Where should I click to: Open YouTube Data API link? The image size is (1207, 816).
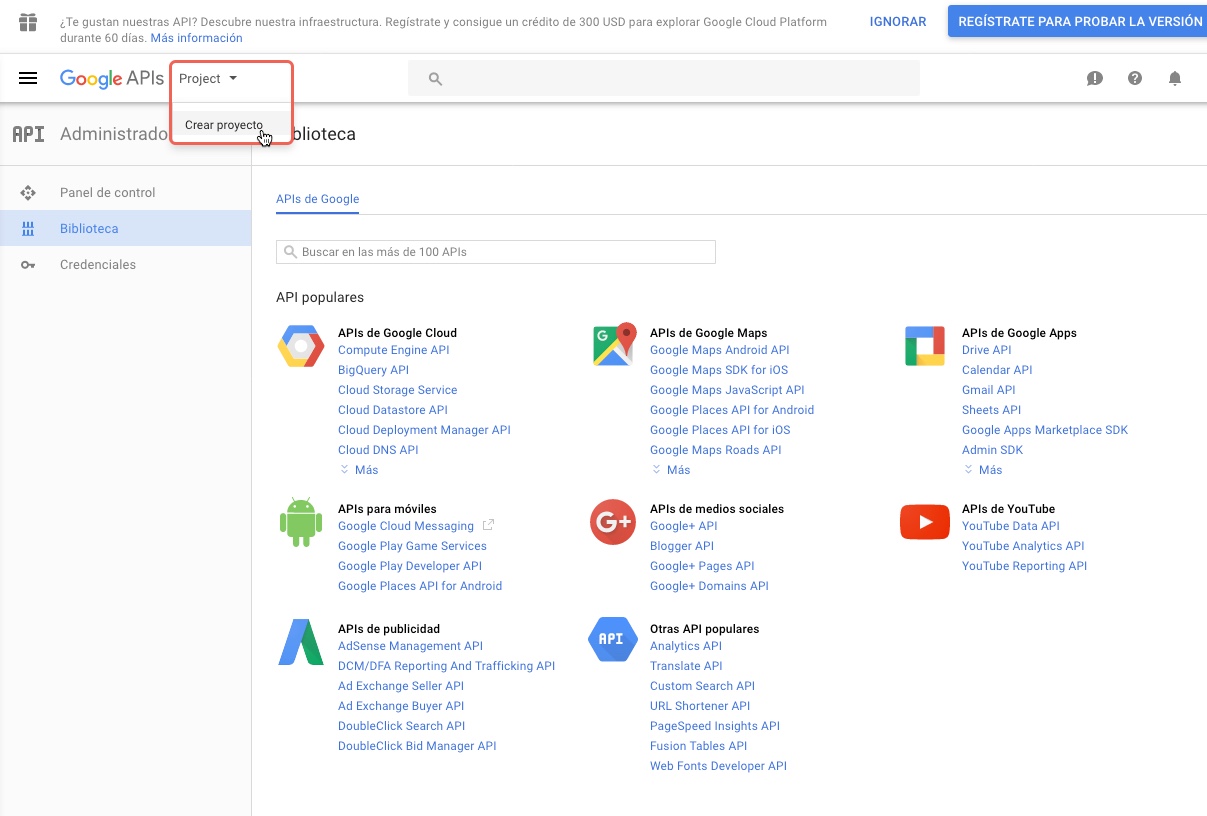1011,526
